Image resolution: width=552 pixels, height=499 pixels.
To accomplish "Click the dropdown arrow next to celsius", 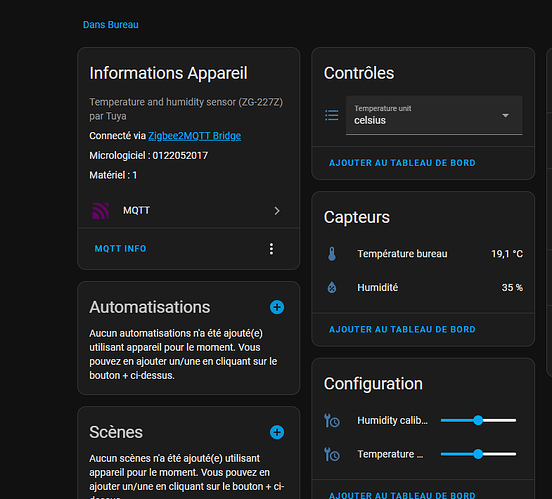I will (506, 116).
